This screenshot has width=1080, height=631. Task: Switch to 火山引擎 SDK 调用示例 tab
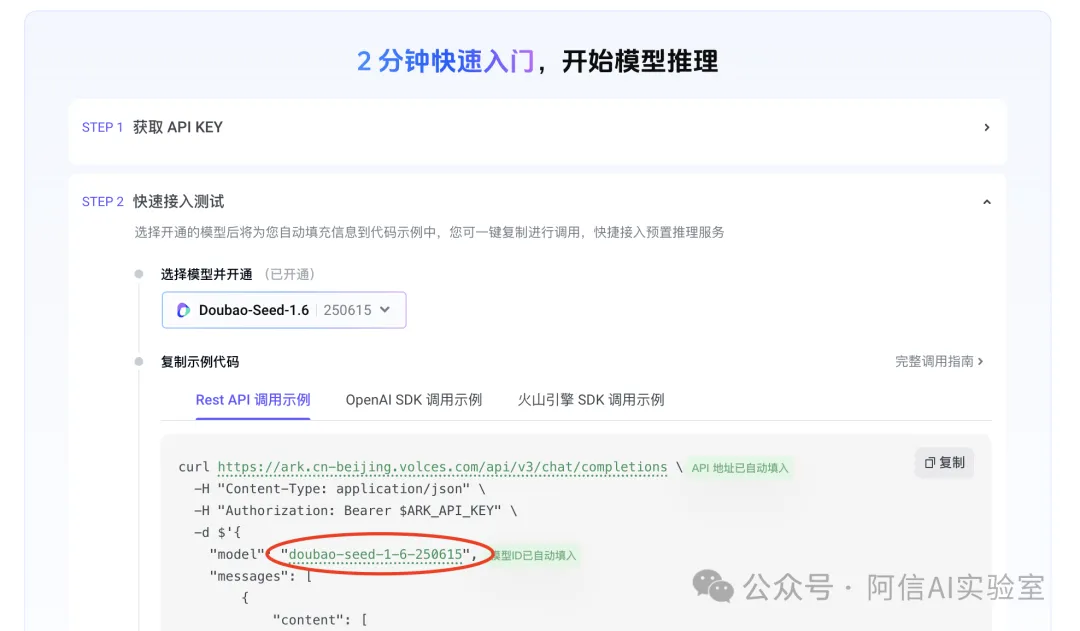[590, 400]
